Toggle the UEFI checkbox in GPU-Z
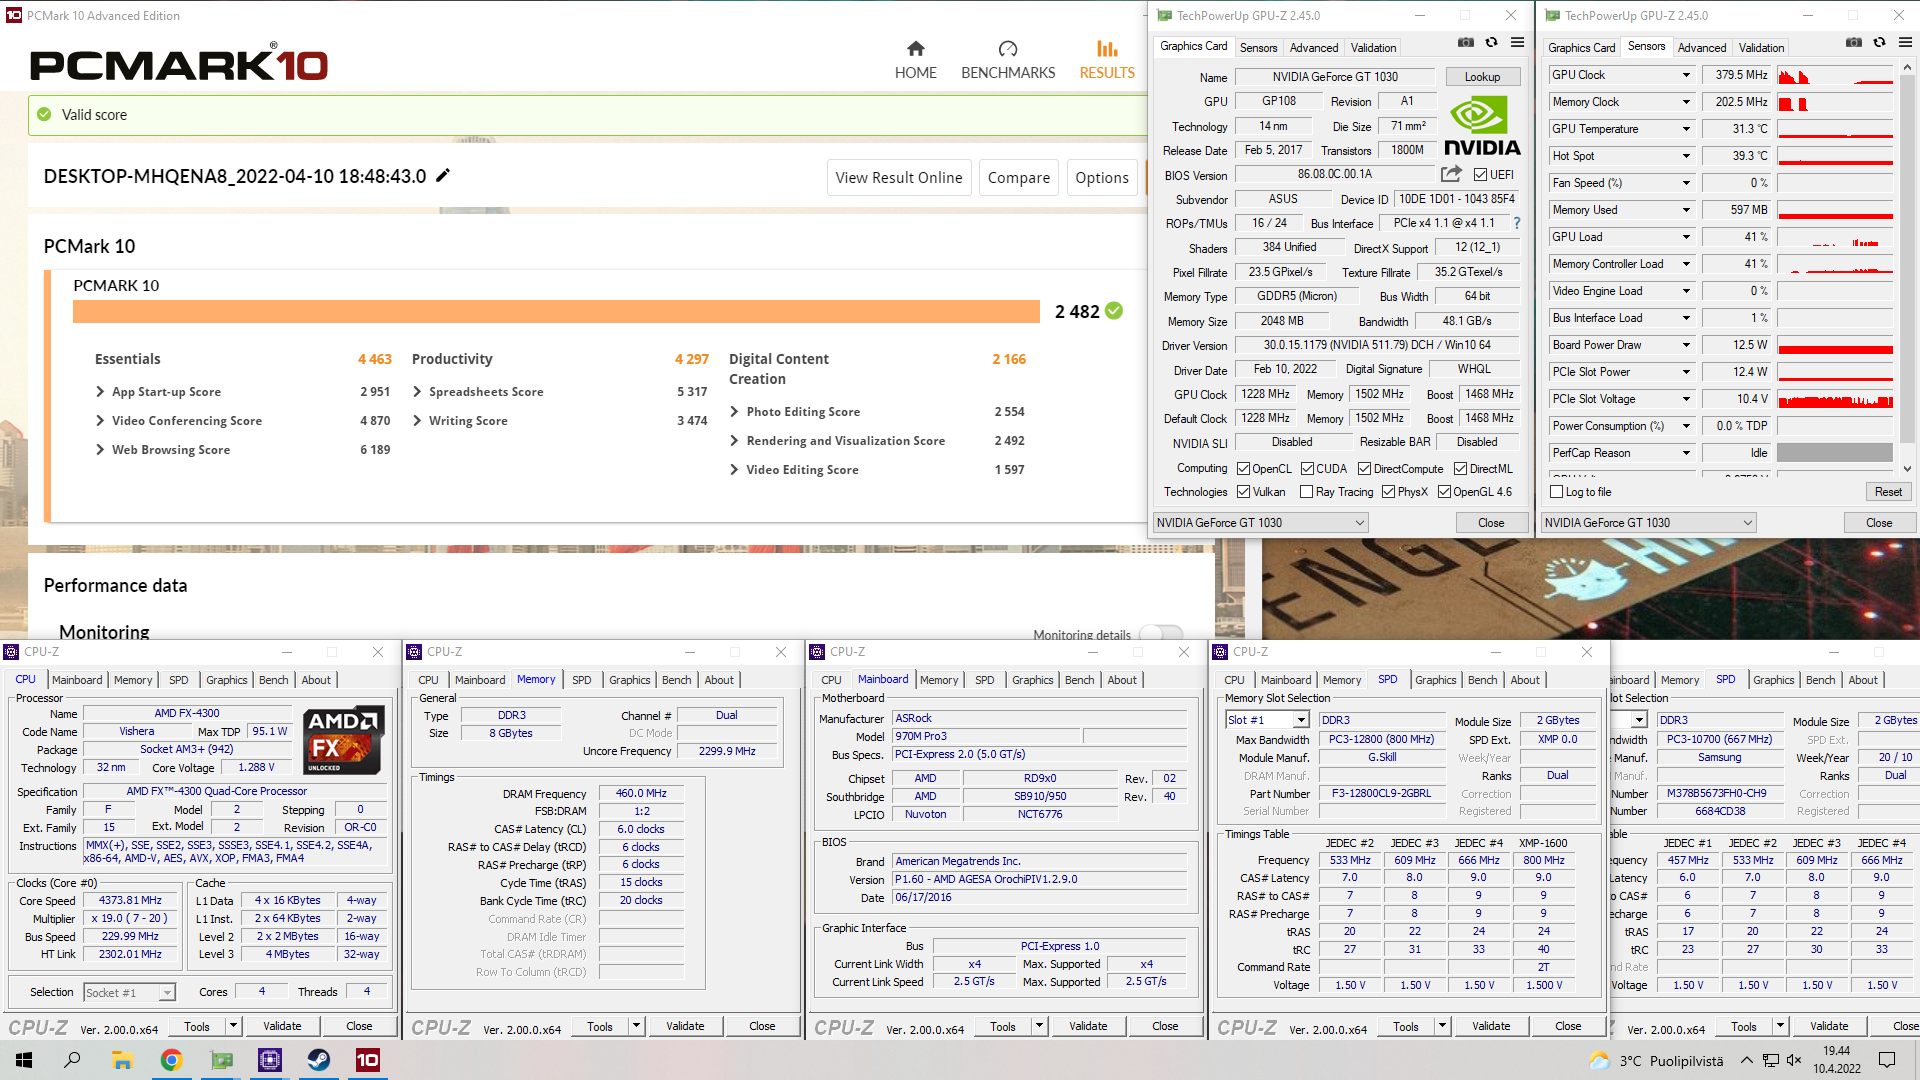The width and height of the screenshot is (1920, 1080). tap(1480, 174)
